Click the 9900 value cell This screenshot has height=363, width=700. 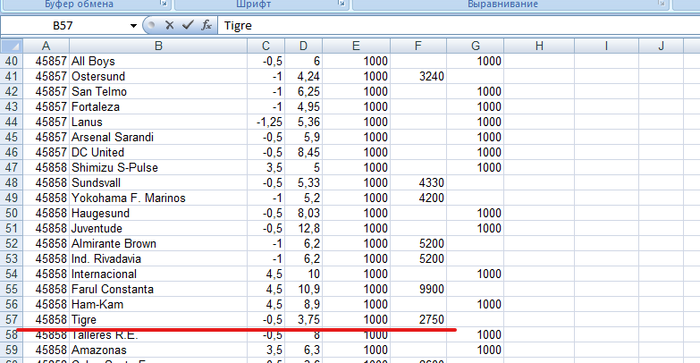pos(418,289)
